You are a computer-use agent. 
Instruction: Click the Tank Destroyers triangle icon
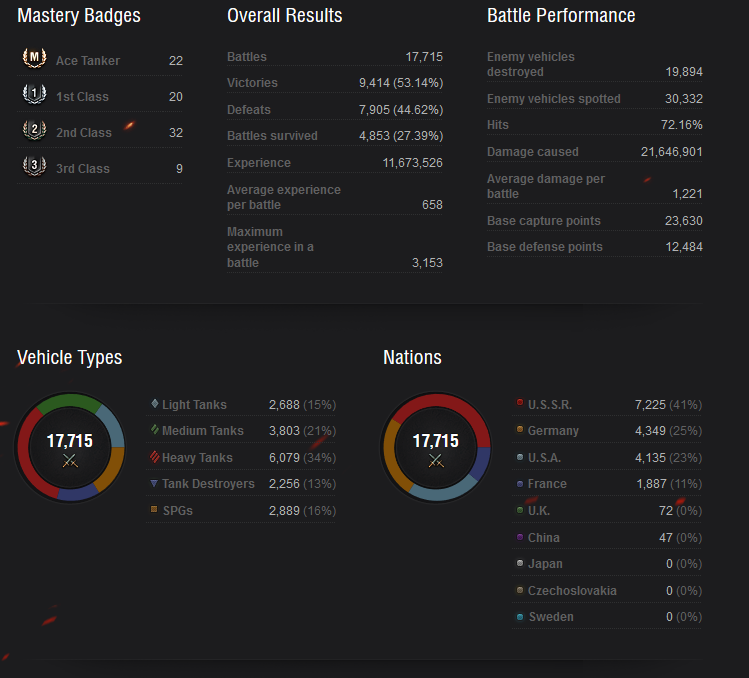154,484
